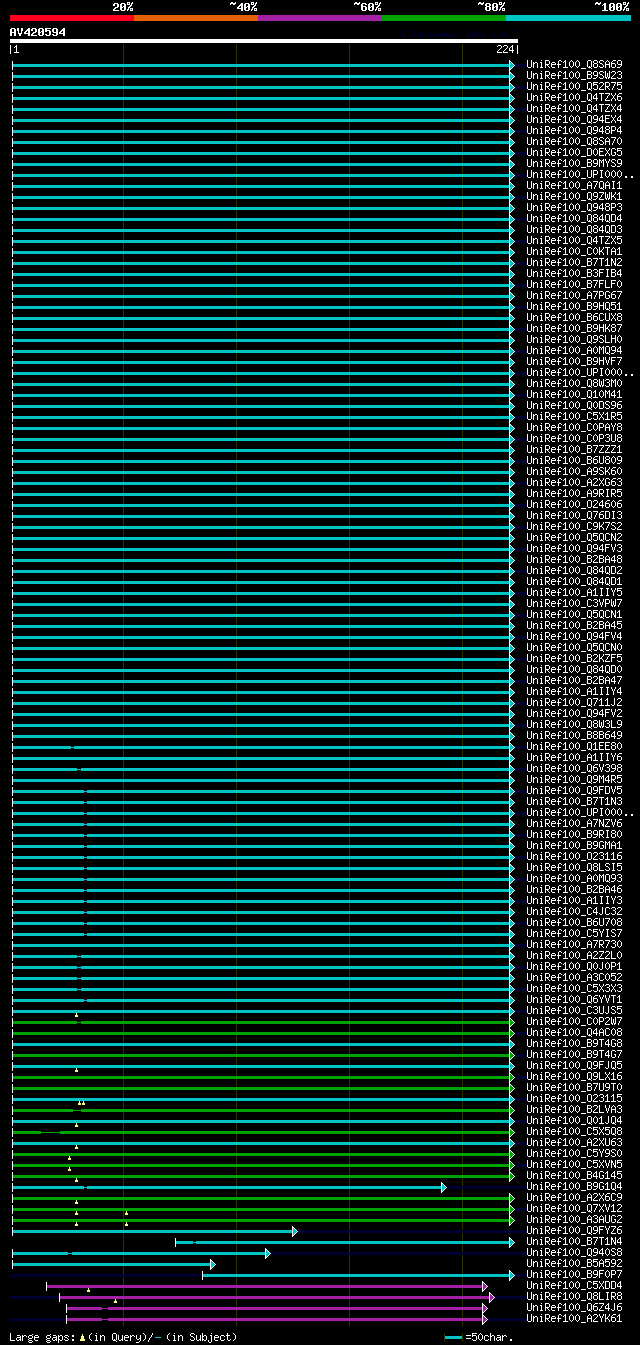Select the UniRef100_Q9ZWK1 label
Image resolution: width=640 pixels, height=1345 pixels.
coord(574,196)
